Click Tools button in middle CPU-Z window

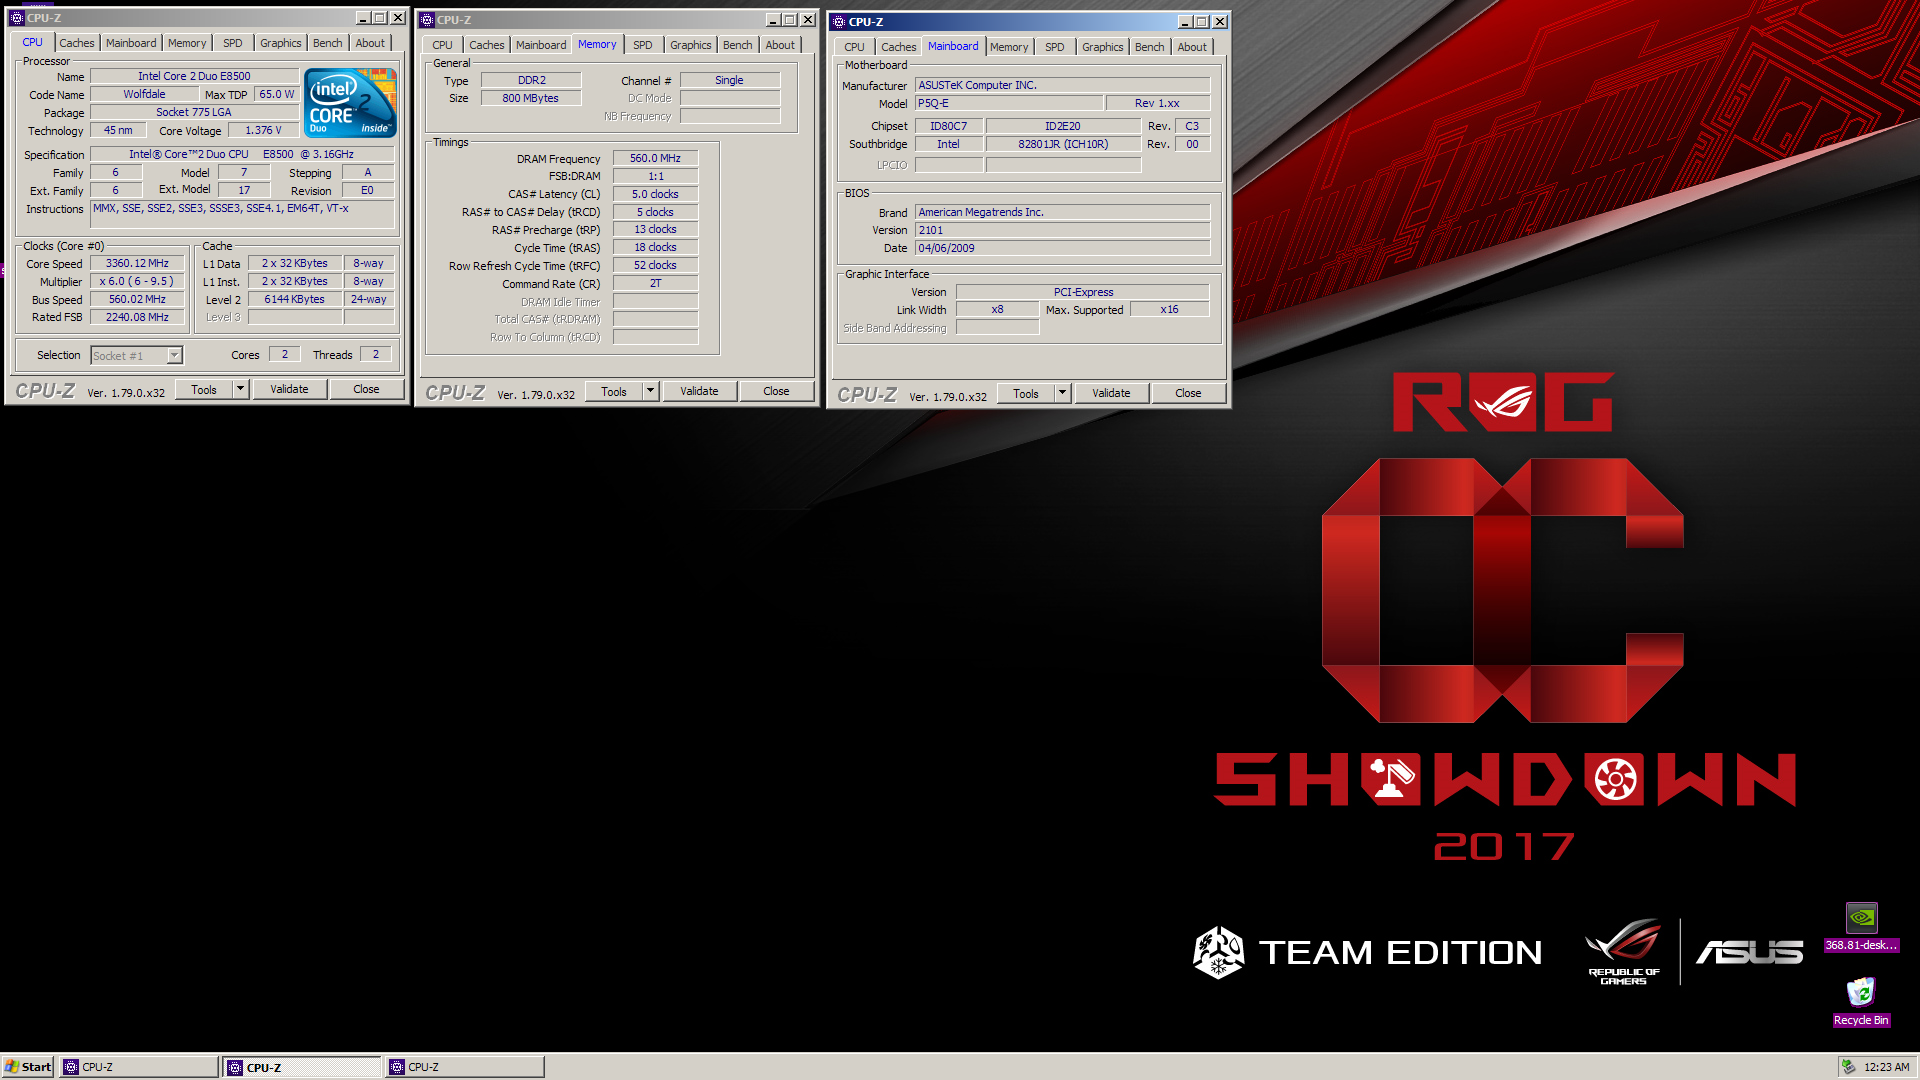(x=614, y=392)
